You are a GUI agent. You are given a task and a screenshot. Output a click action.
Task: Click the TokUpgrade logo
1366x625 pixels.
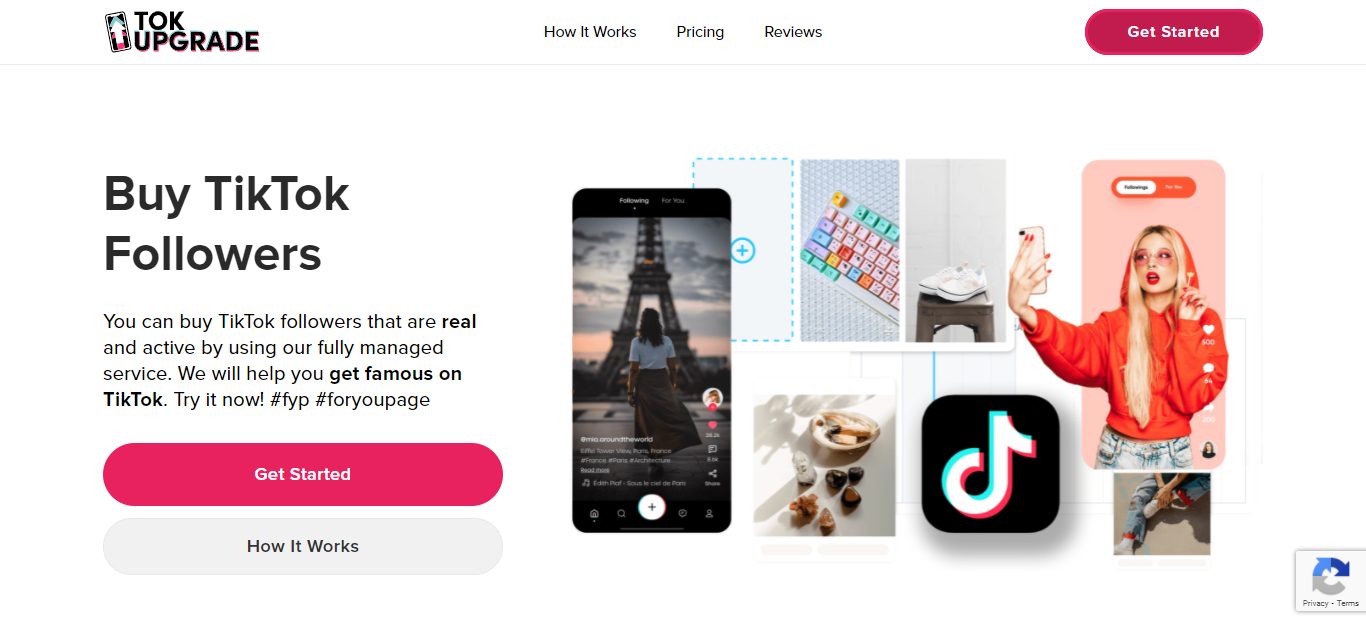182,32
